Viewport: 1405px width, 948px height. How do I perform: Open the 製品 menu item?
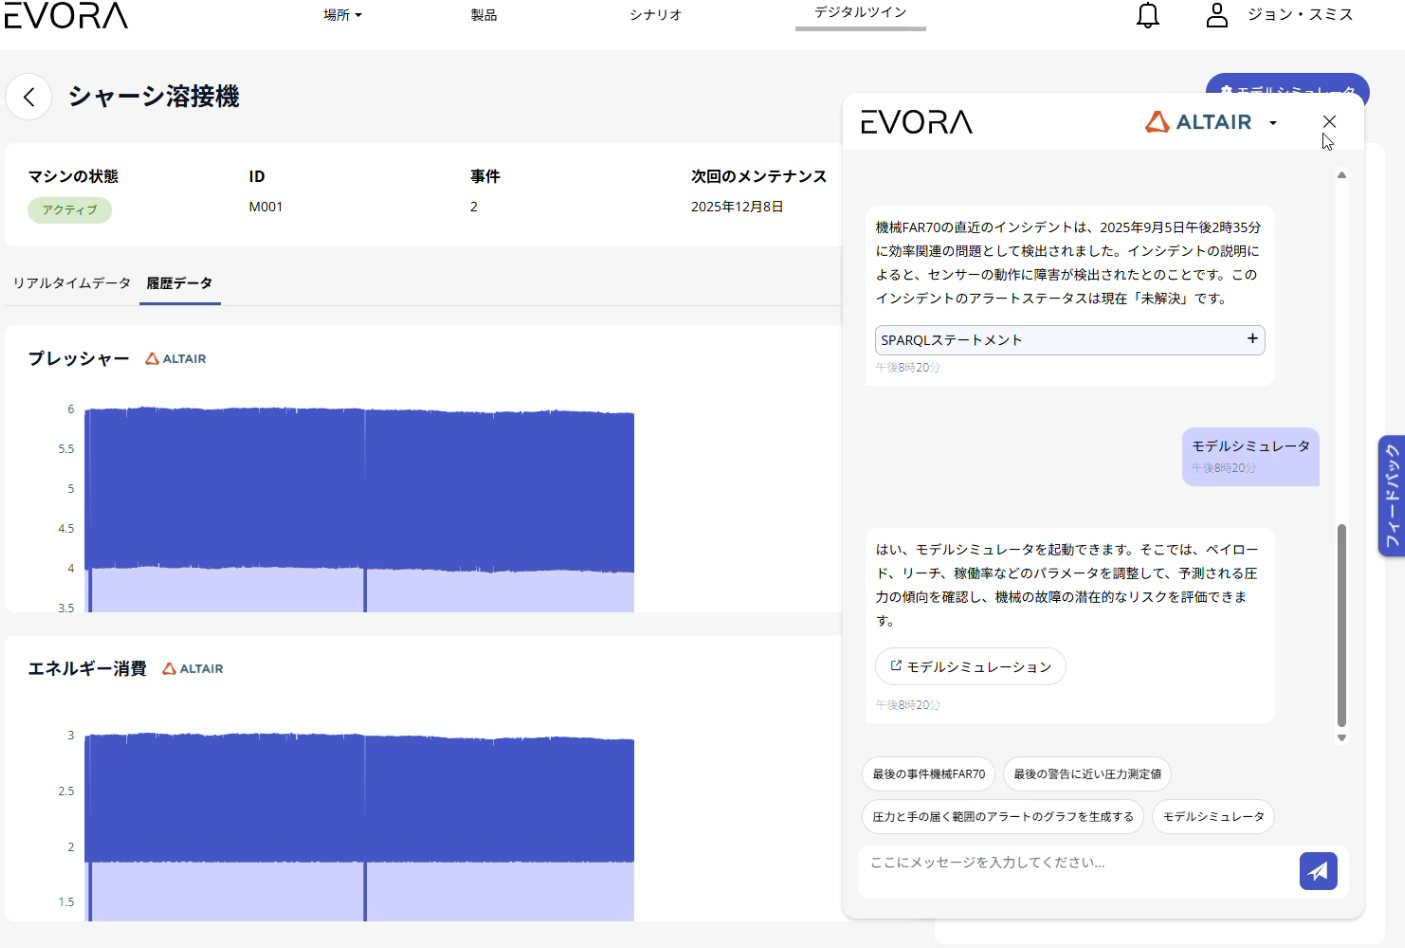(x=484, y=15)
